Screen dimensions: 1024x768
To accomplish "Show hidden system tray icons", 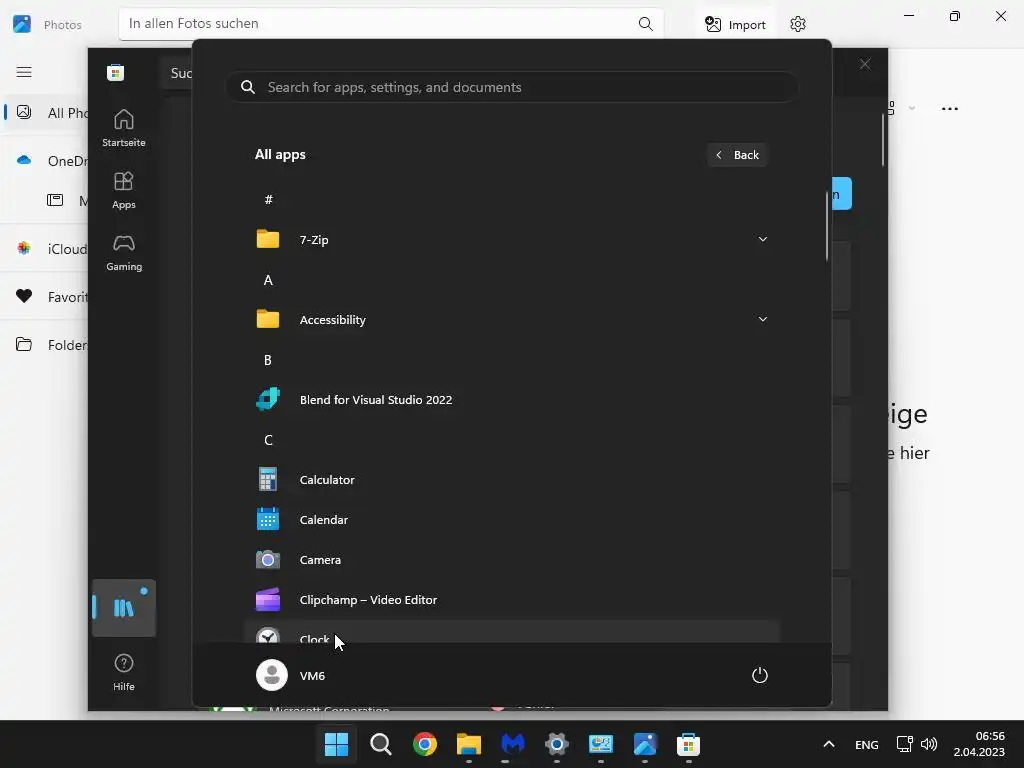I will coord(829,744).
